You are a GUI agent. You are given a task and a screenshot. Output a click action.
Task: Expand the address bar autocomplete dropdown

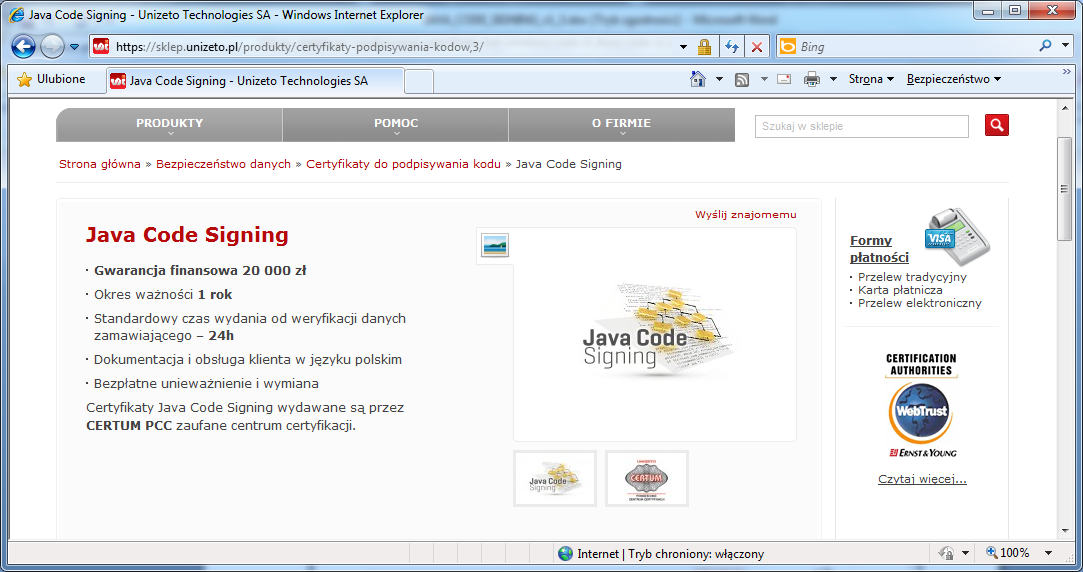[683, 47]
